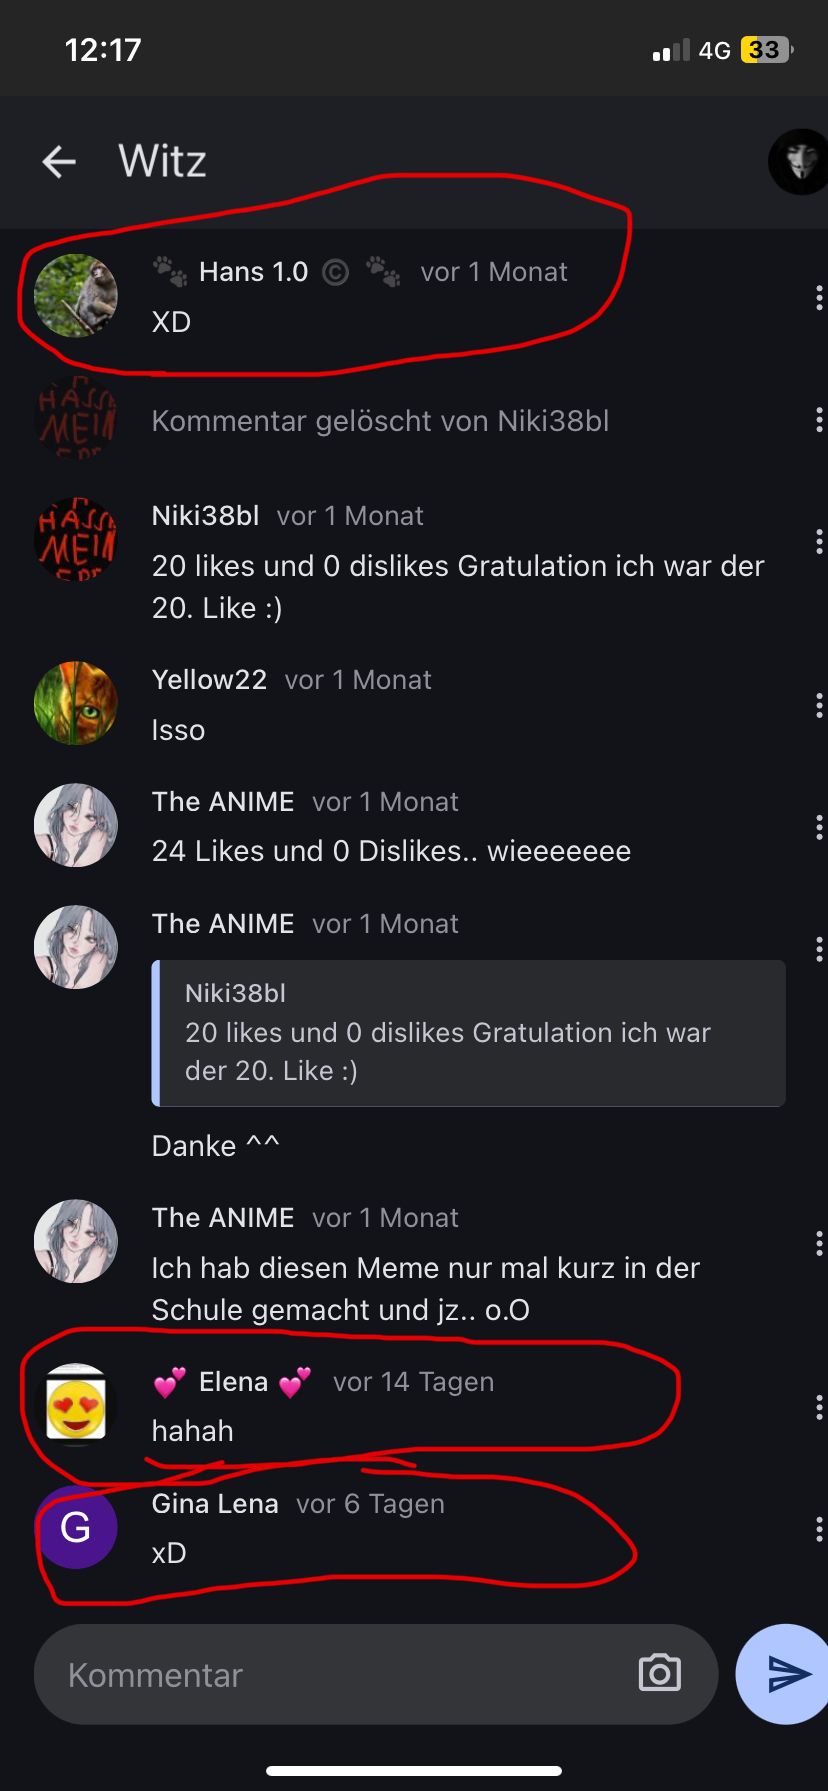Viewport: 828px width, 1791px height.
Task: Tap the quoted Niki38bl message block
Action: pos(468,1033)
